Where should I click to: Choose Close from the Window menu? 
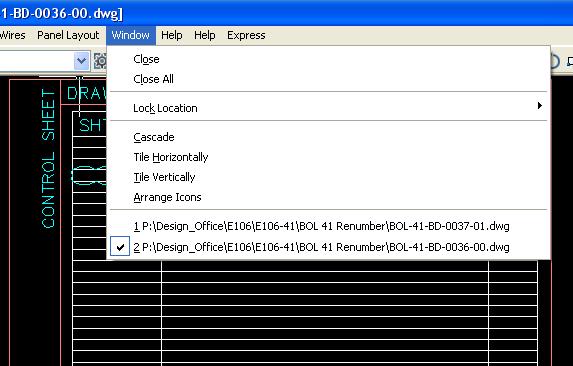pos(329,59)
